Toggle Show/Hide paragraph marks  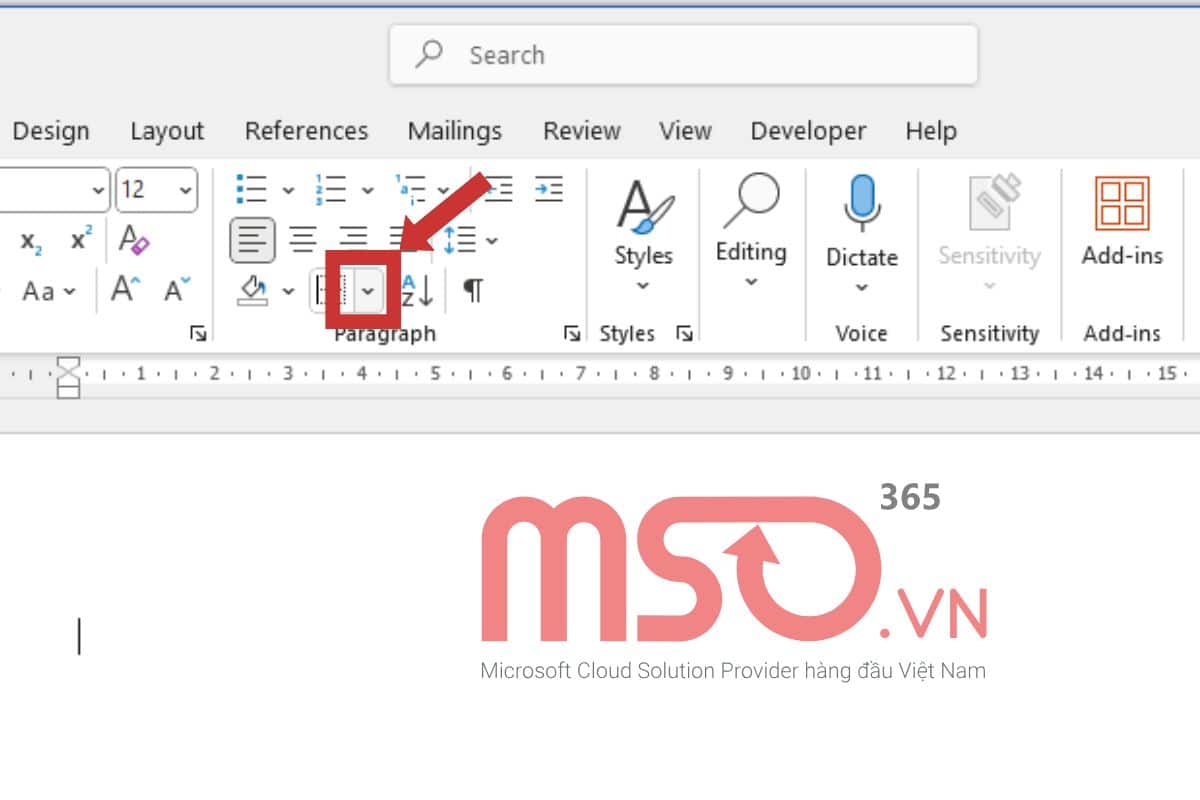coord(473,290)
